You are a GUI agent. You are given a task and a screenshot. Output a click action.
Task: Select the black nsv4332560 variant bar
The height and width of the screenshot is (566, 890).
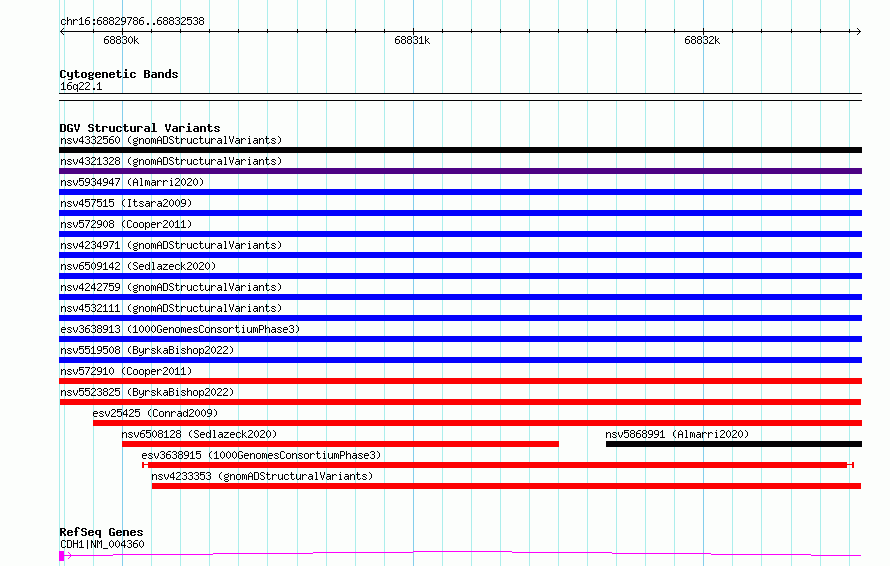(460, 150)
